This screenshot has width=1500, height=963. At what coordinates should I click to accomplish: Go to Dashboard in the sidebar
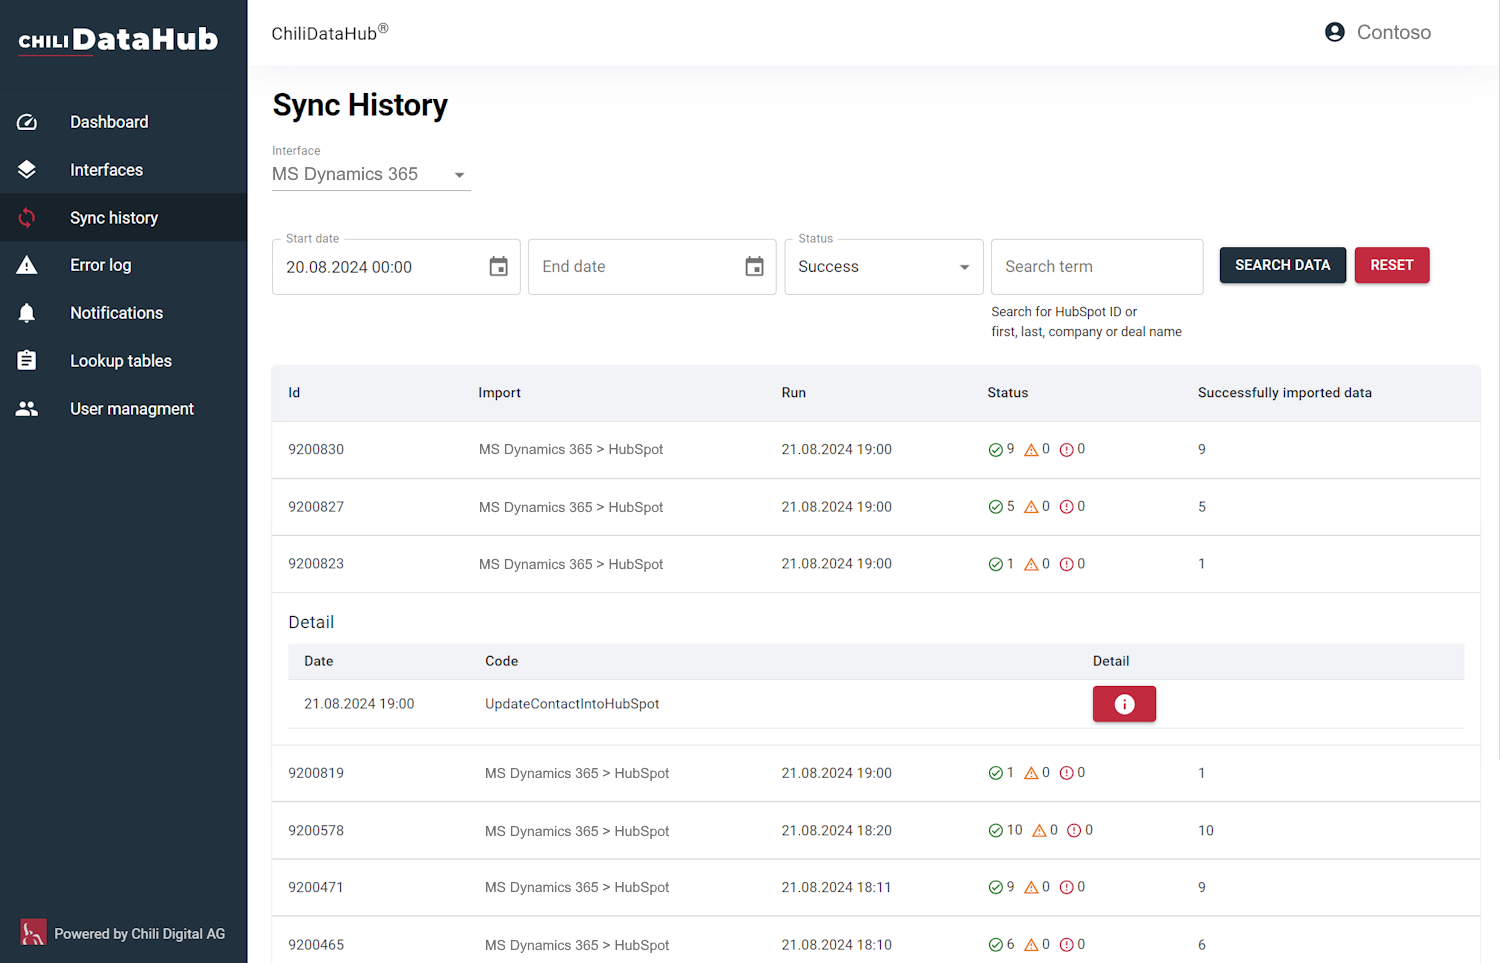point(123,122)
